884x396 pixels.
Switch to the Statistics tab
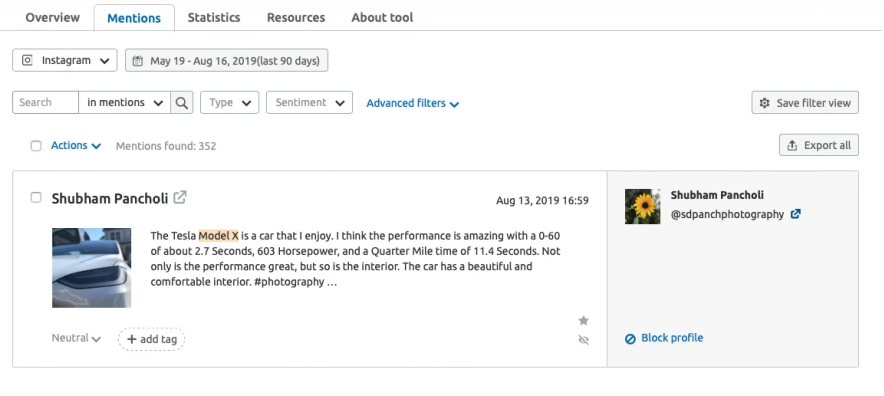214,17
